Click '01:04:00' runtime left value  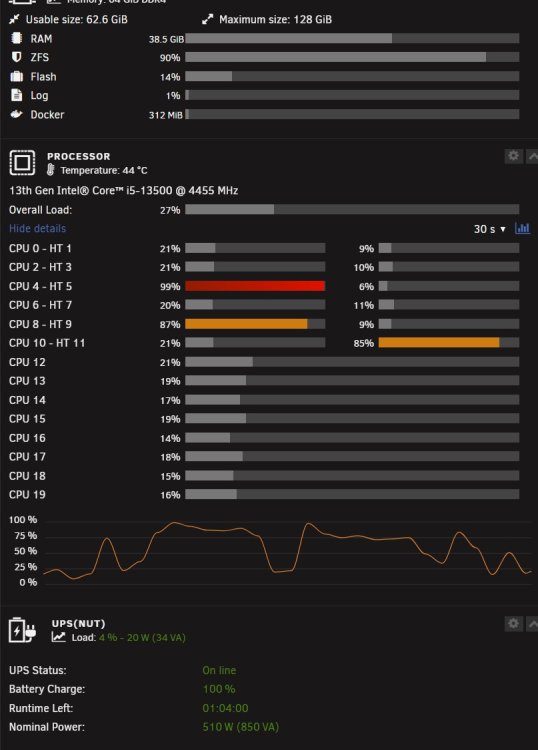tap(225, 708)
